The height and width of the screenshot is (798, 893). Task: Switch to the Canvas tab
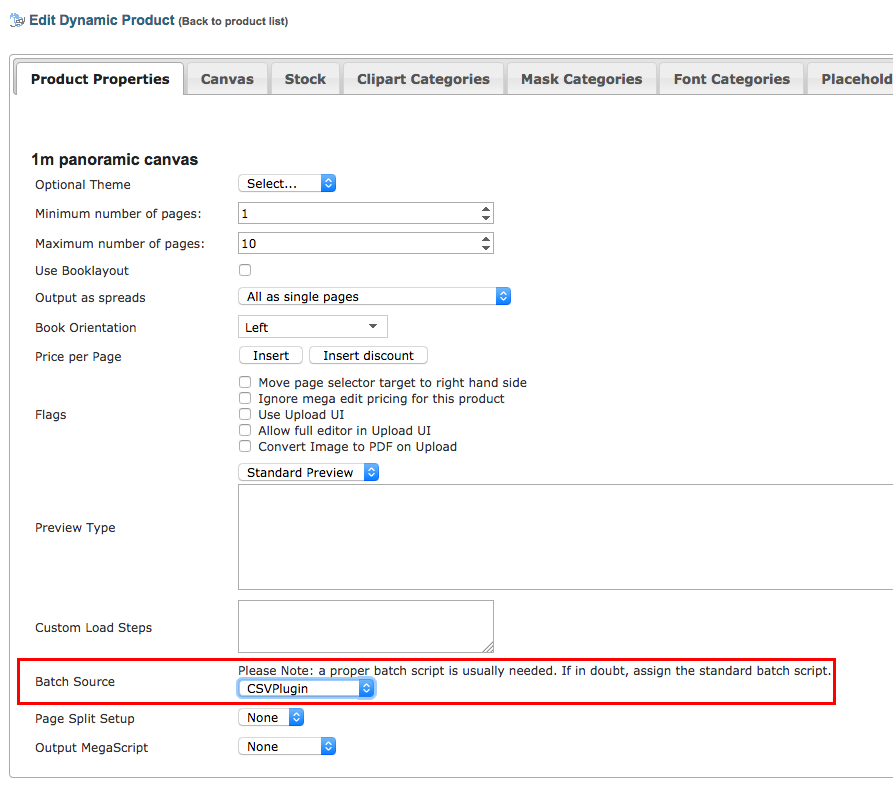pyautogui.click(x=227, y=79)
